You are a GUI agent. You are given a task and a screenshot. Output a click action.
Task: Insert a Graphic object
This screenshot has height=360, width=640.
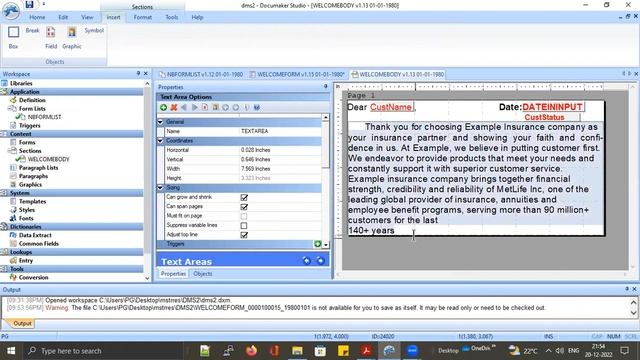click(x=72, y=38)
